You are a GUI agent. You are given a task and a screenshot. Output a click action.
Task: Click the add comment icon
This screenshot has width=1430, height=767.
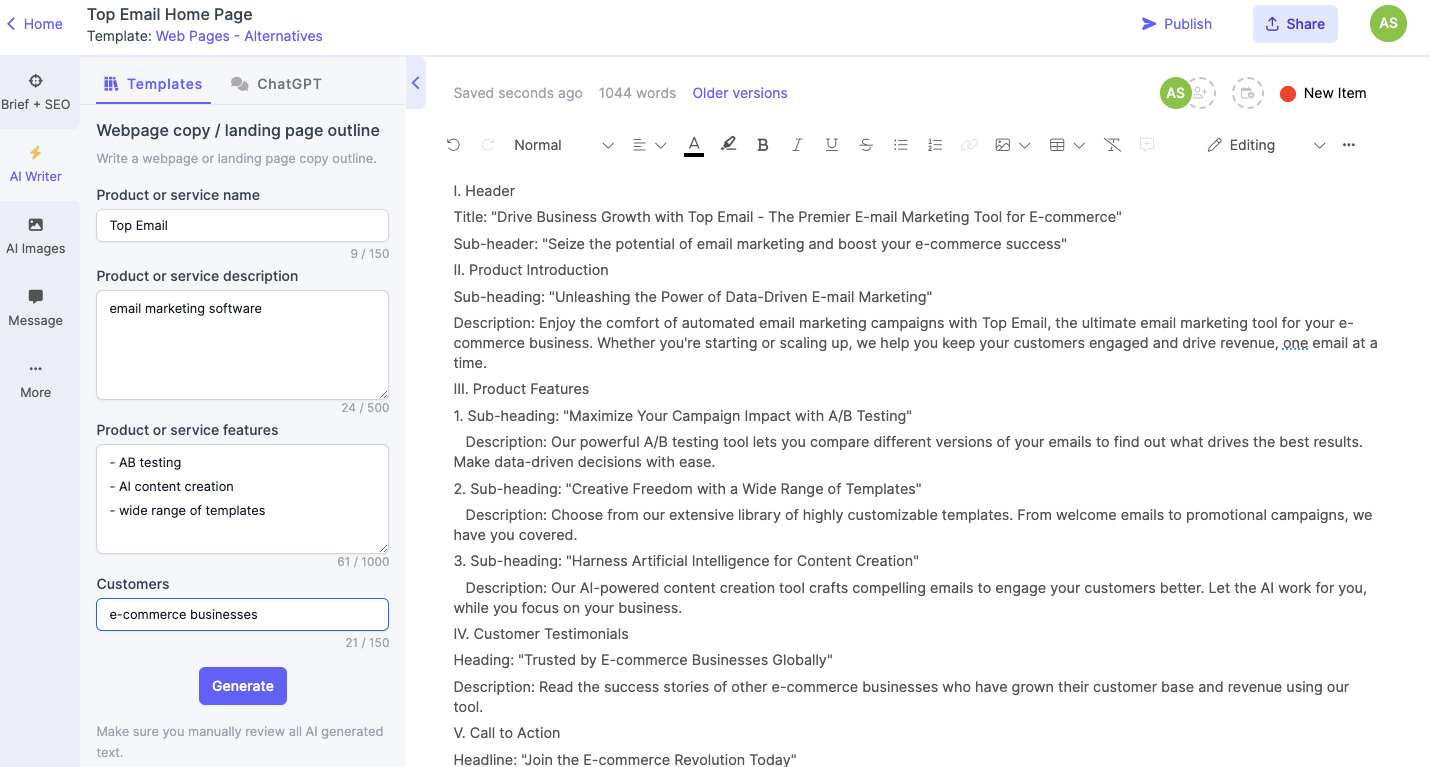pos(1147,145)
